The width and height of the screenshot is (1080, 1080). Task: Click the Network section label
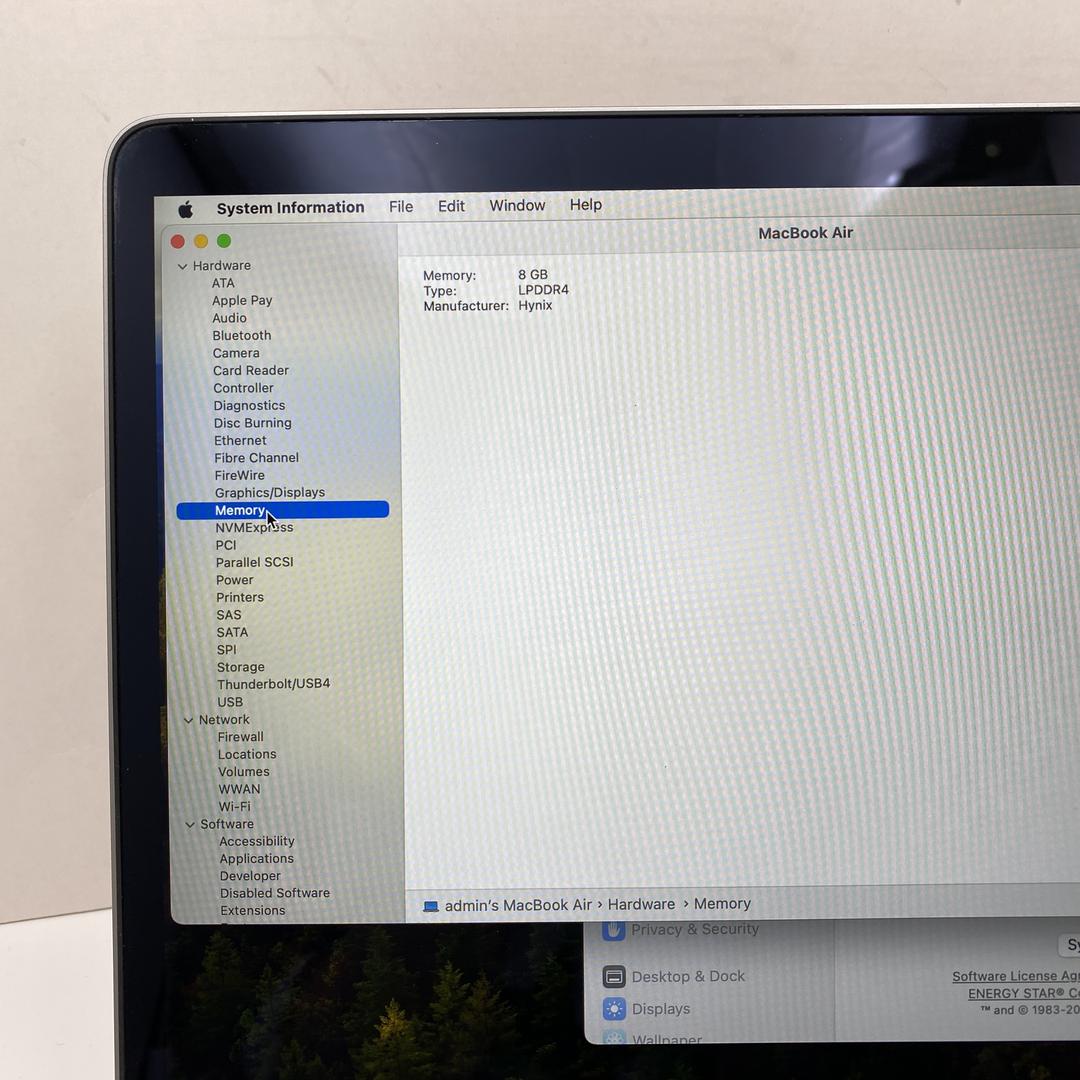(x=224, y=720)
